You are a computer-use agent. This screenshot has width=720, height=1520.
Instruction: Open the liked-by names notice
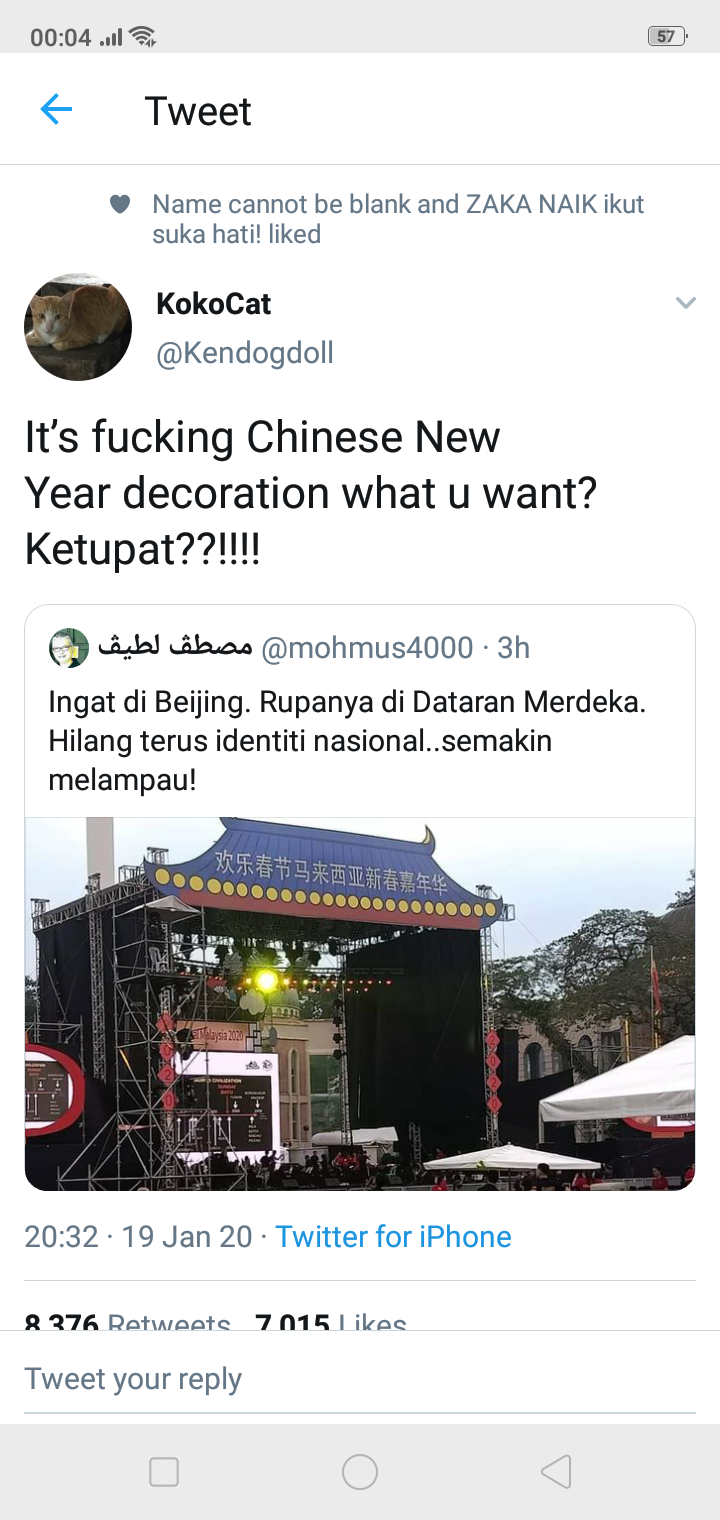point(398,219)
